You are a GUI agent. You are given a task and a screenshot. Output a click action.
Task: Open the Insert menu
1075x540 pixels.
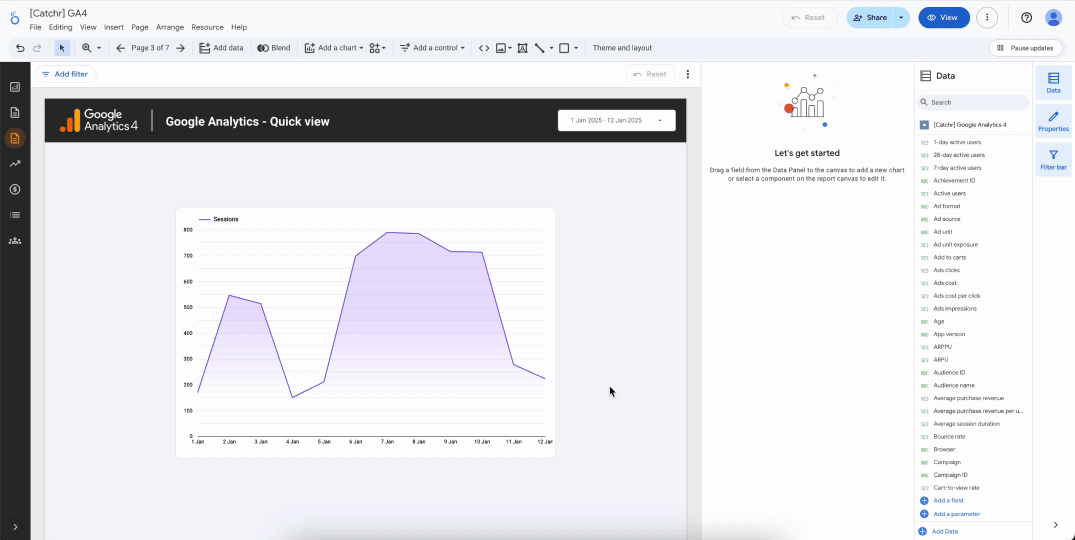pos(114,27)
